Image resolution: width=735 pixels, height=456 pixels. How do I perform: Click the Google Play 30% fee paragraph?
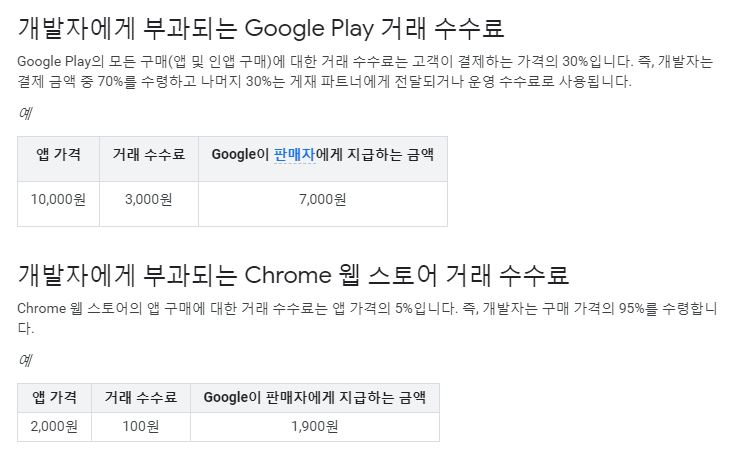point(365,71)
